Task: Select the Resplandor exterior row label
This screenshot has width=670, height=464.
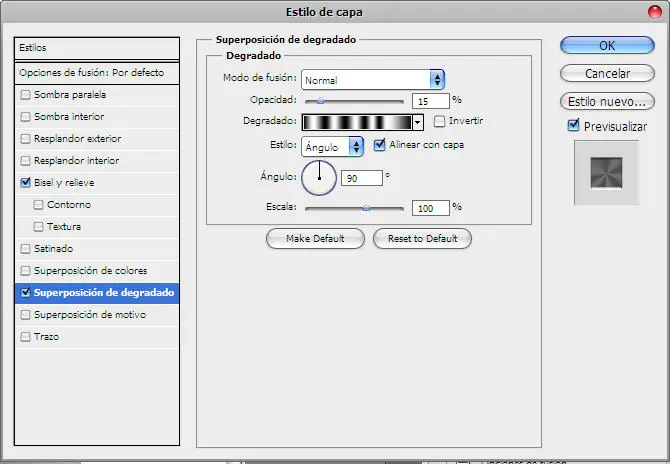Action: [x=78, y=138]
